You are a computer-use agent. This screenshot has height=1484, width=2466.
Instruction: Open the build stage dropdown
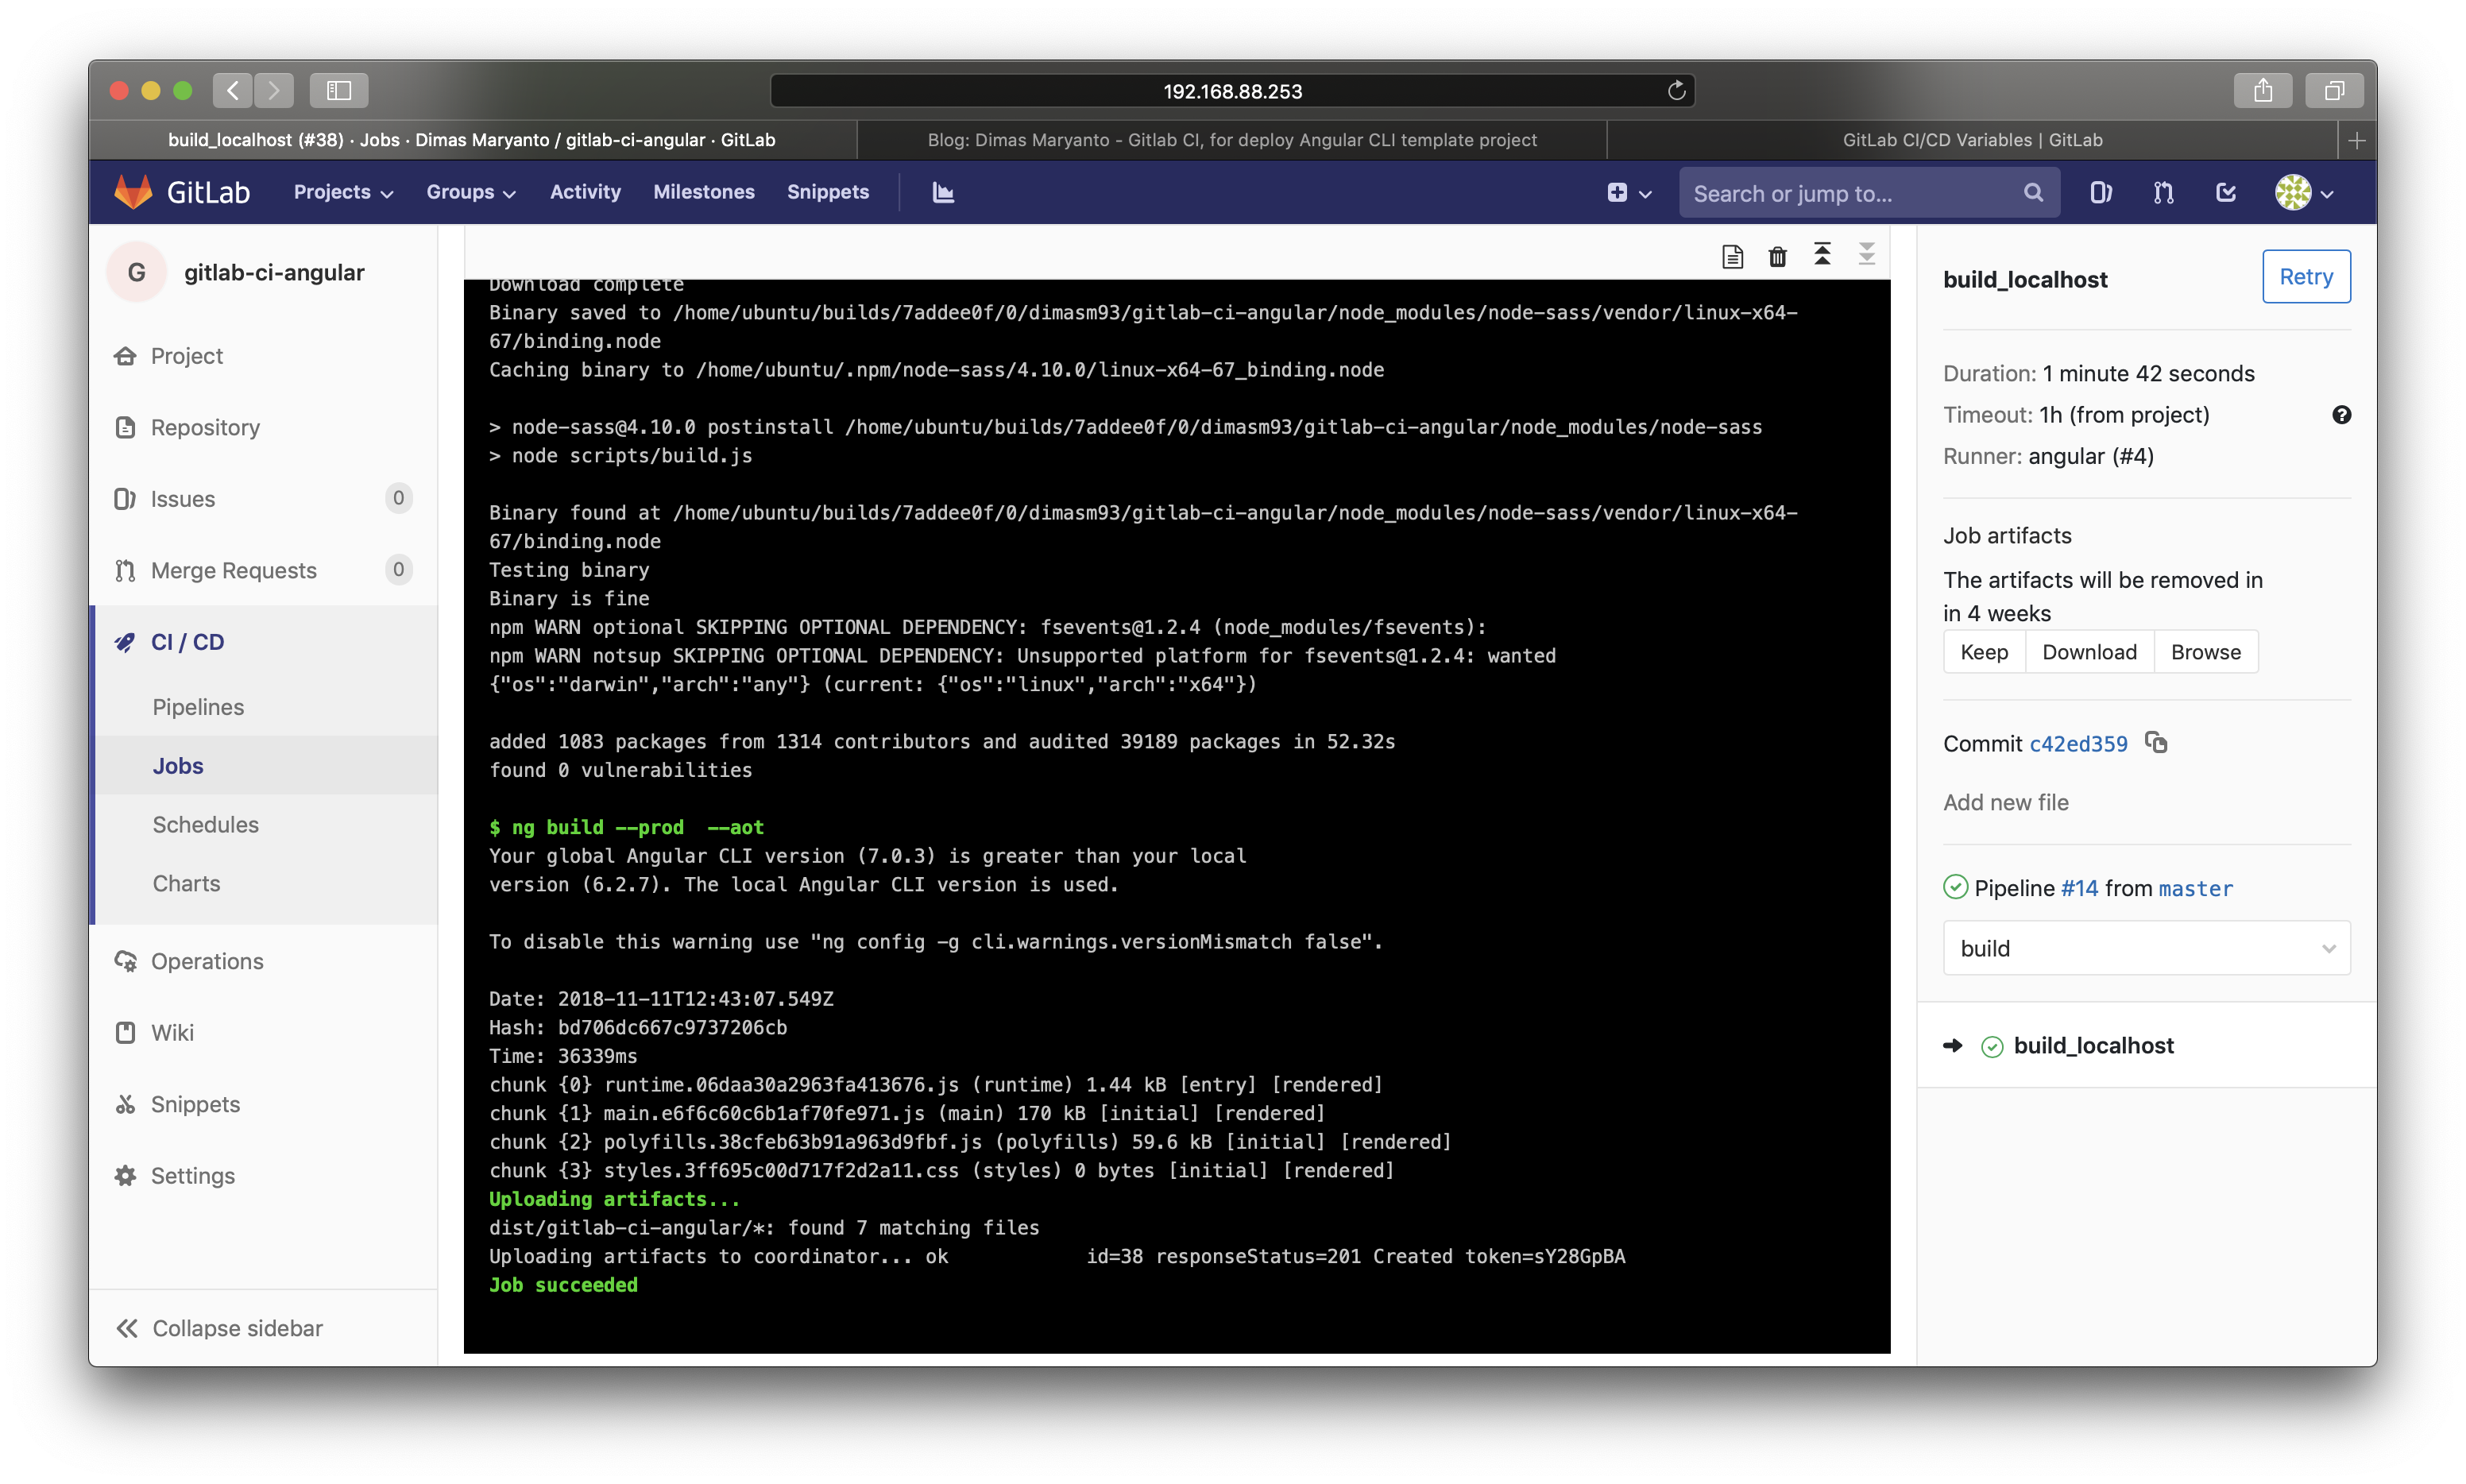pos(2146,948)
